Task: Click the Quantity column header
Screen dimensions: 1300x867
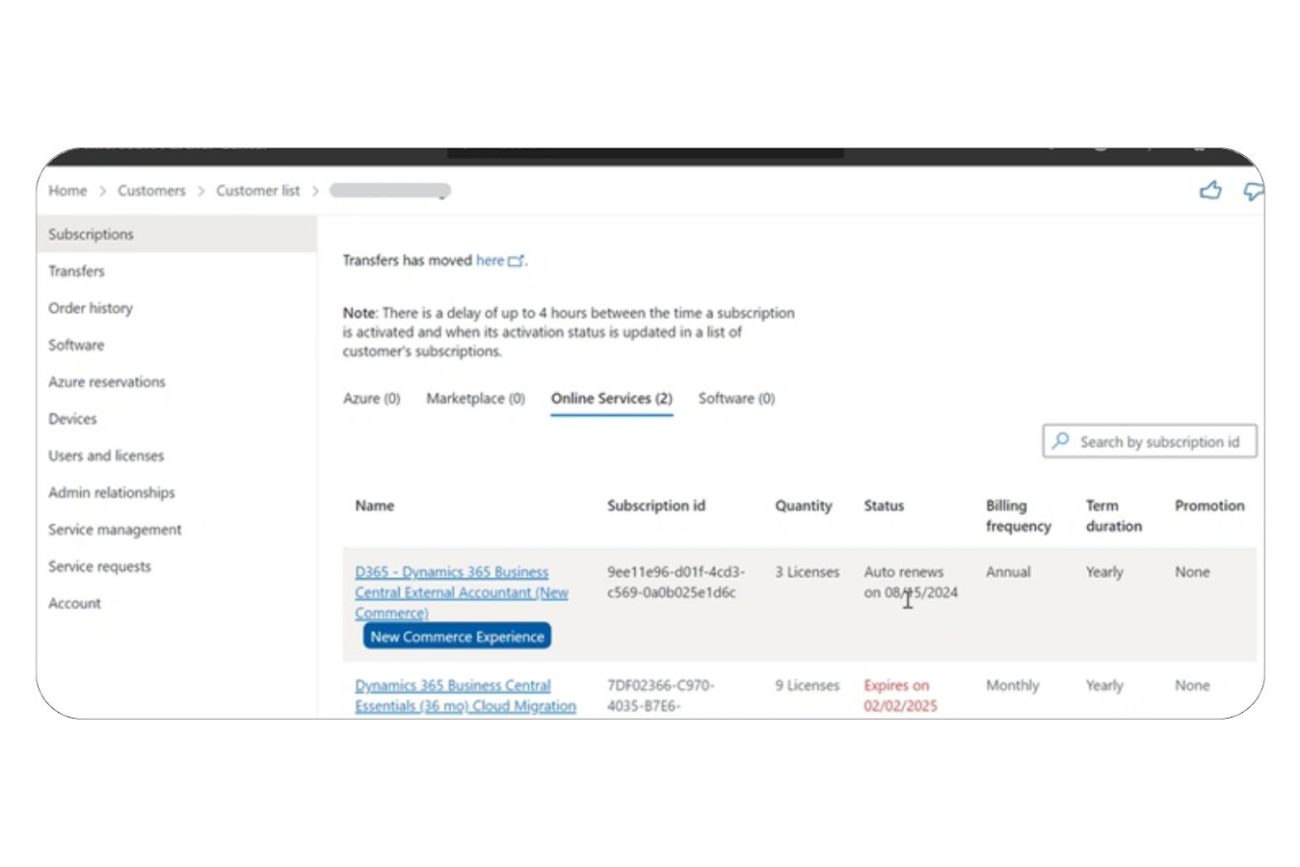Action: 803,506
